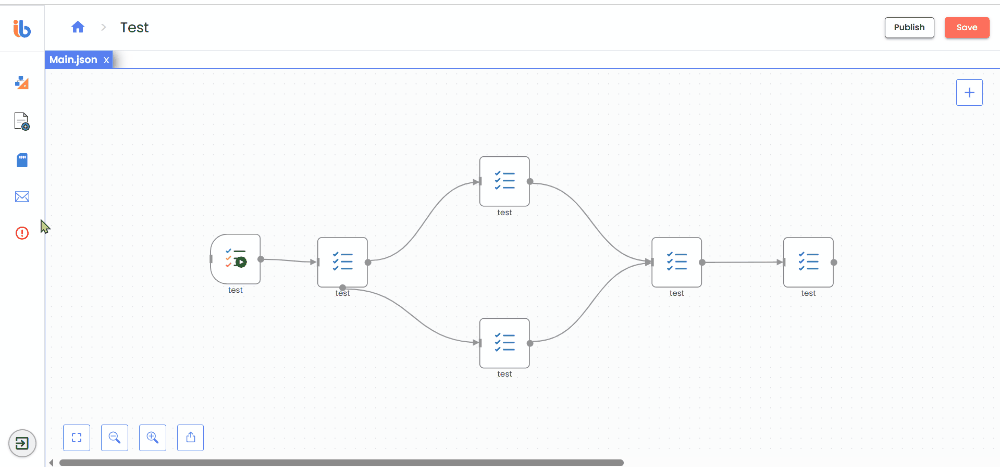This screenshot has height=467, width=1000.
Task: Click the horizontal scrollbar thumb
Action: tap(341, 463)
